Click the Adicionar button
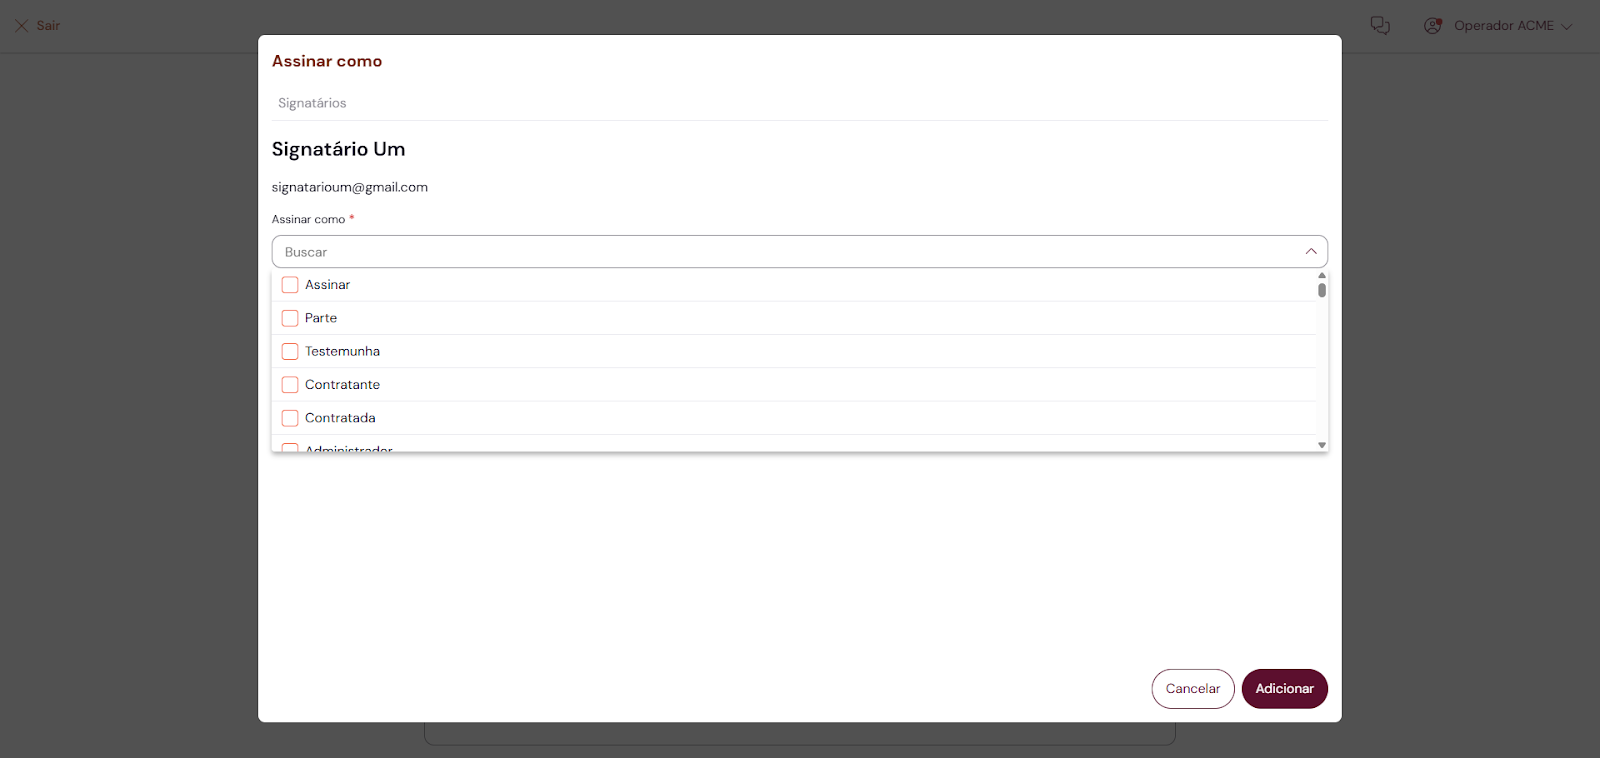Image resolution: width=1600 pixels, height=758 pixels. tap(1284, 689)
